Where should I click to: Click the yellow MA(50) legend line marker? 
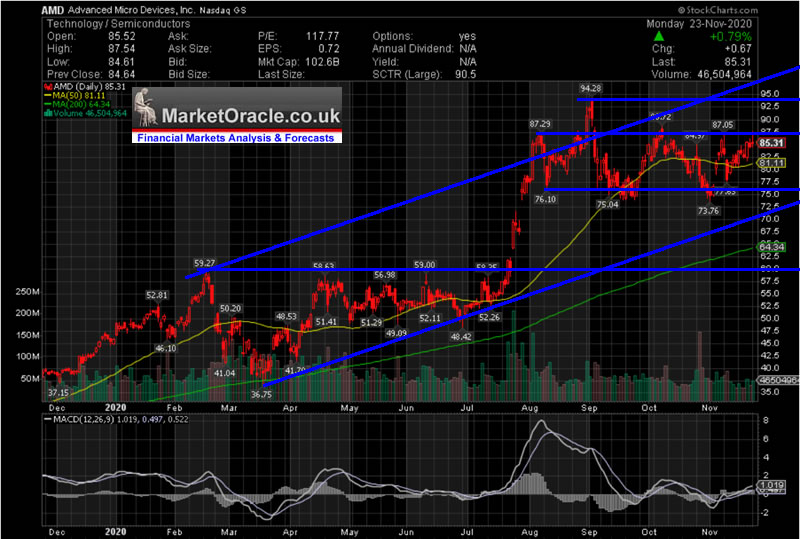(47, 97)
